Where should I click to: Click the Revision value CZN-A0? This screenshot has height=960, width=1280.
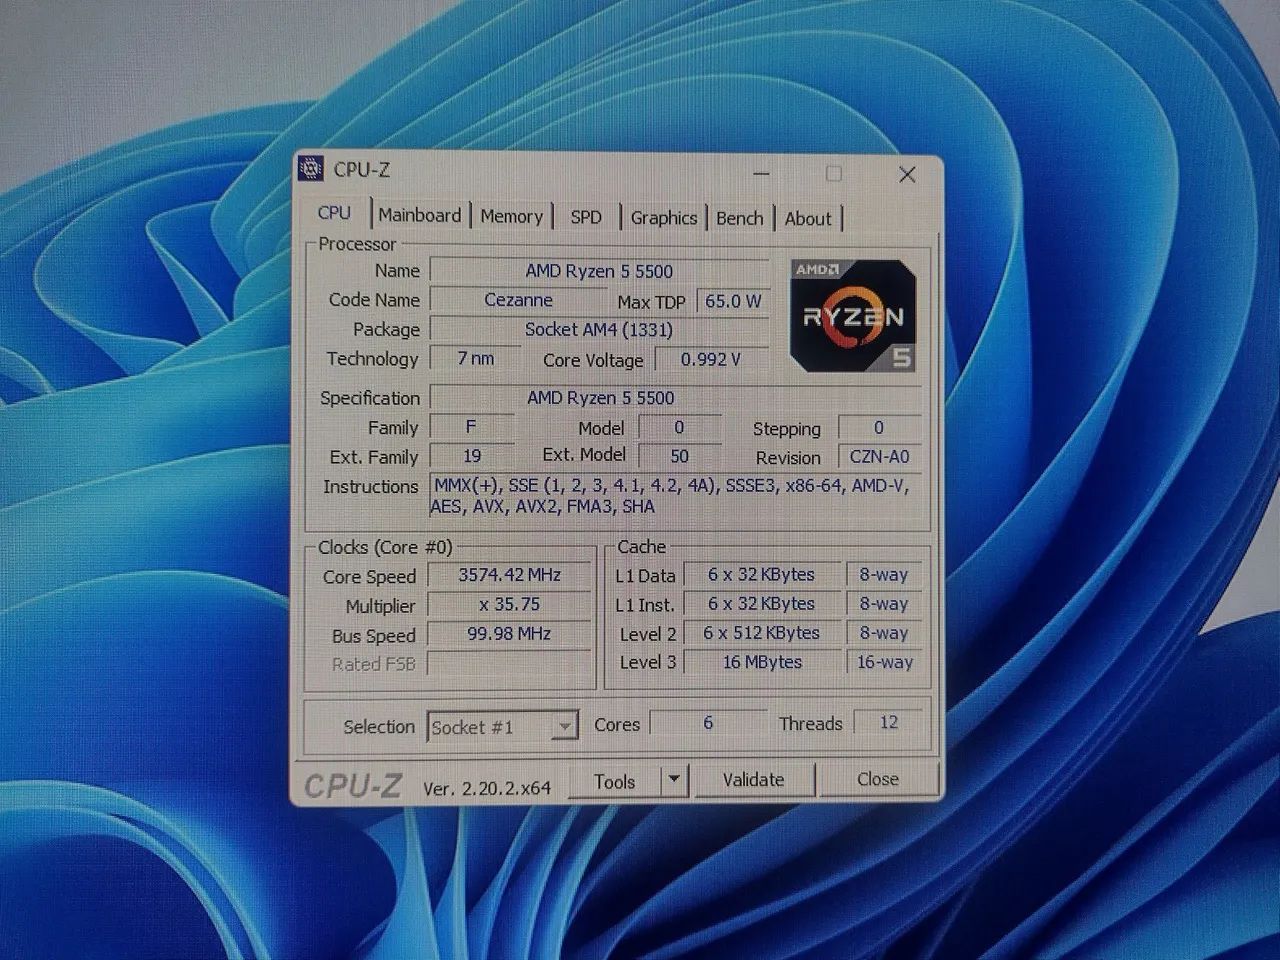pos(879,457)
